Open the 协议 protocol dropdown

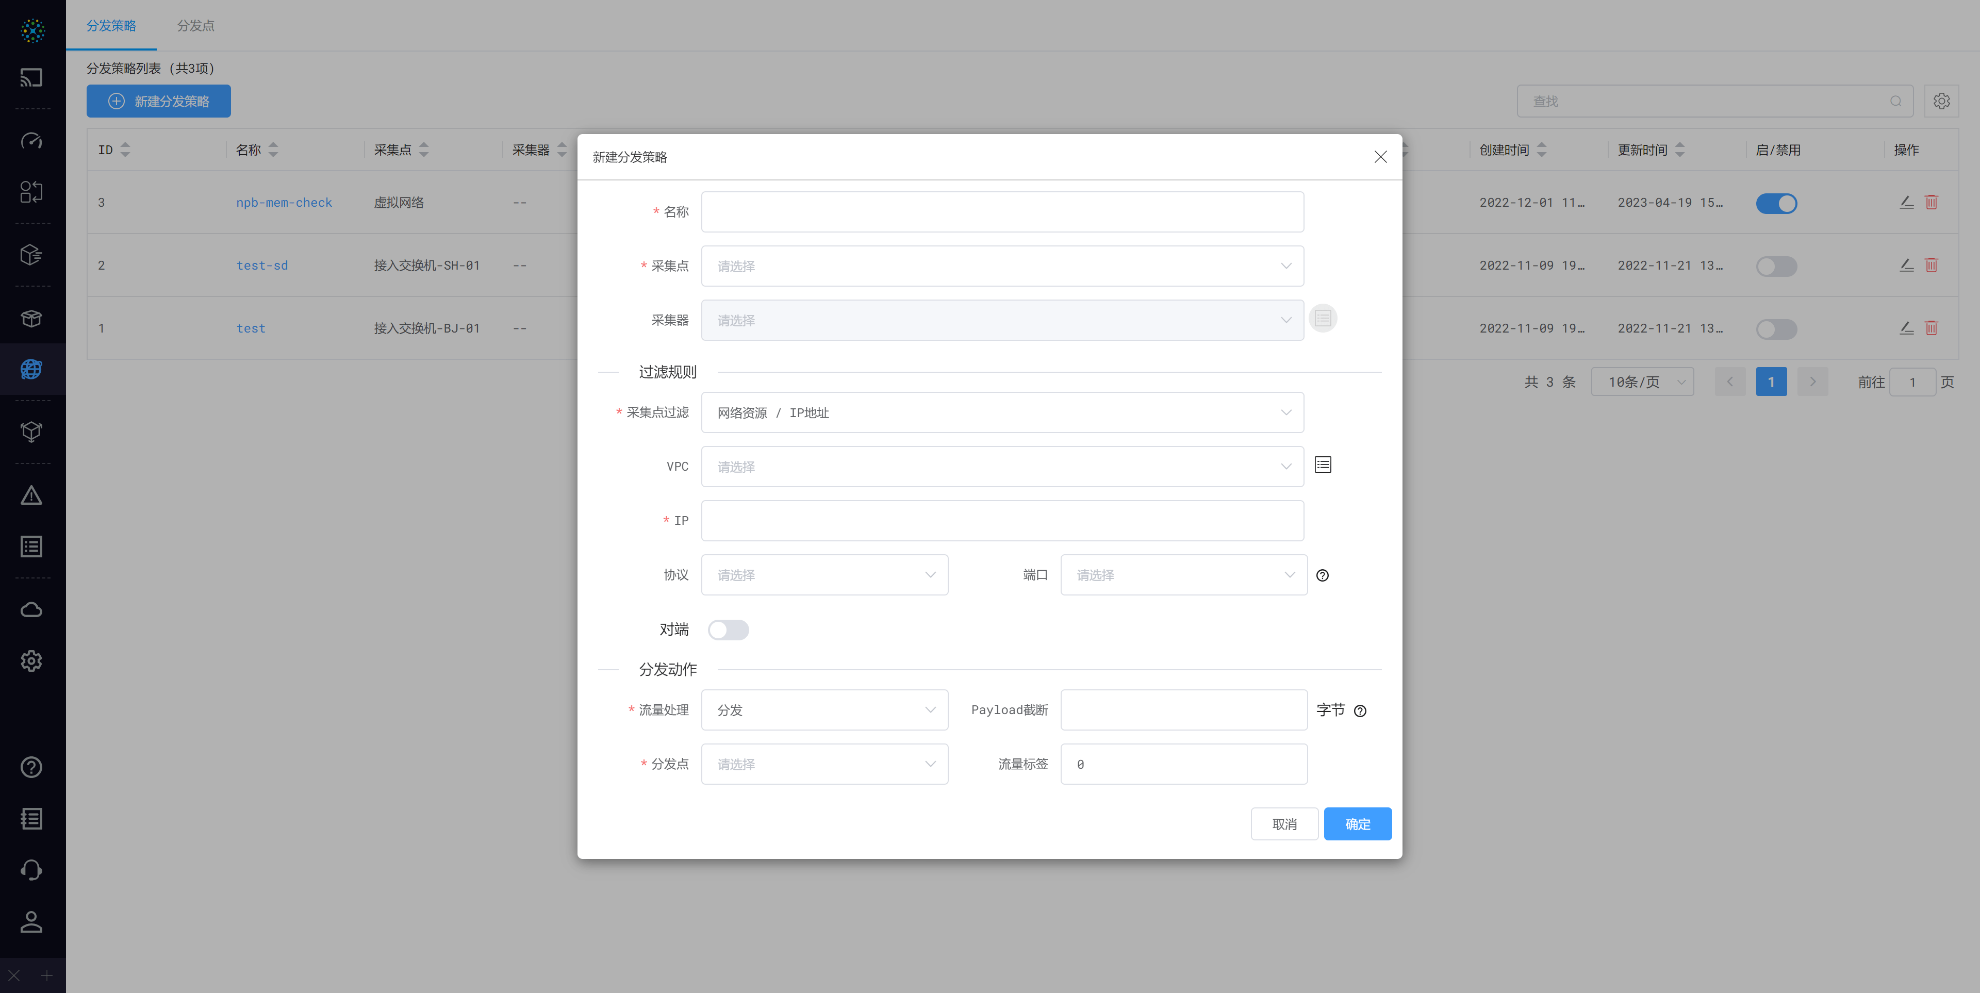[824, 575]
